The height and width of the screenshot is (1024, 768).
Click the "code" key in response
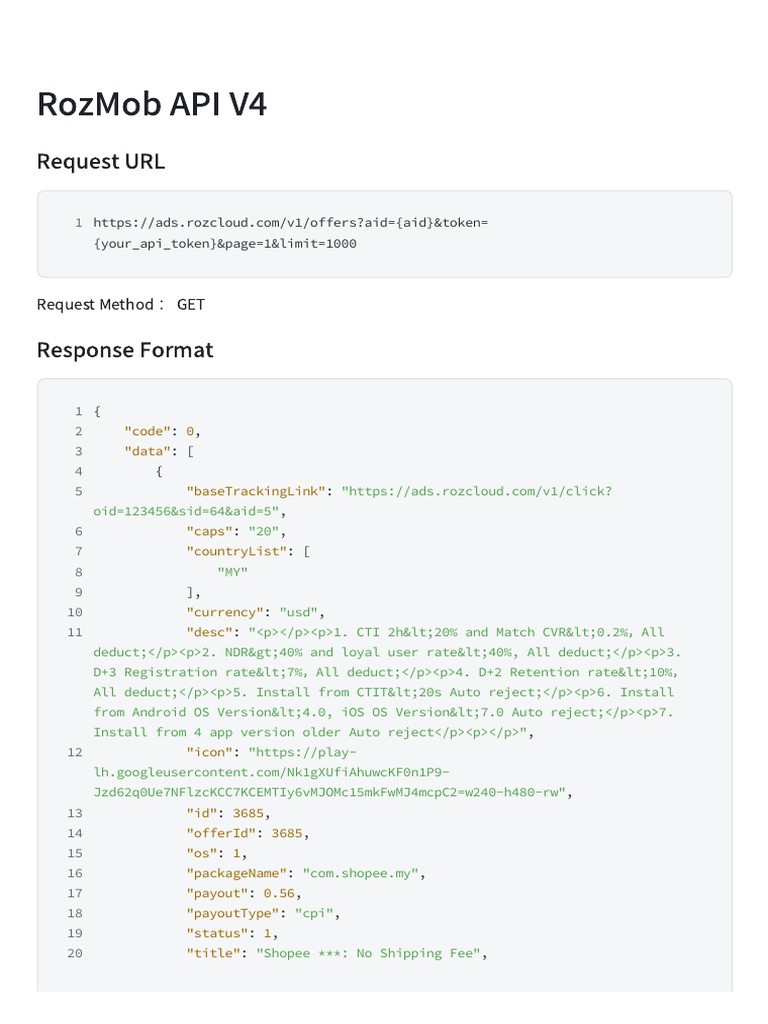[x=147, y=431]
